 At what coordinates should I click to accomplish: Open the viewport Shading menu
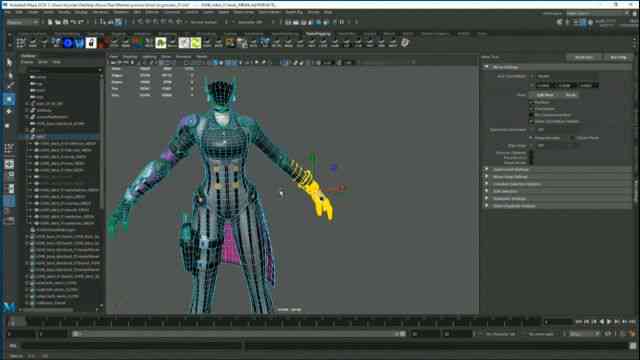coord(130,57)
